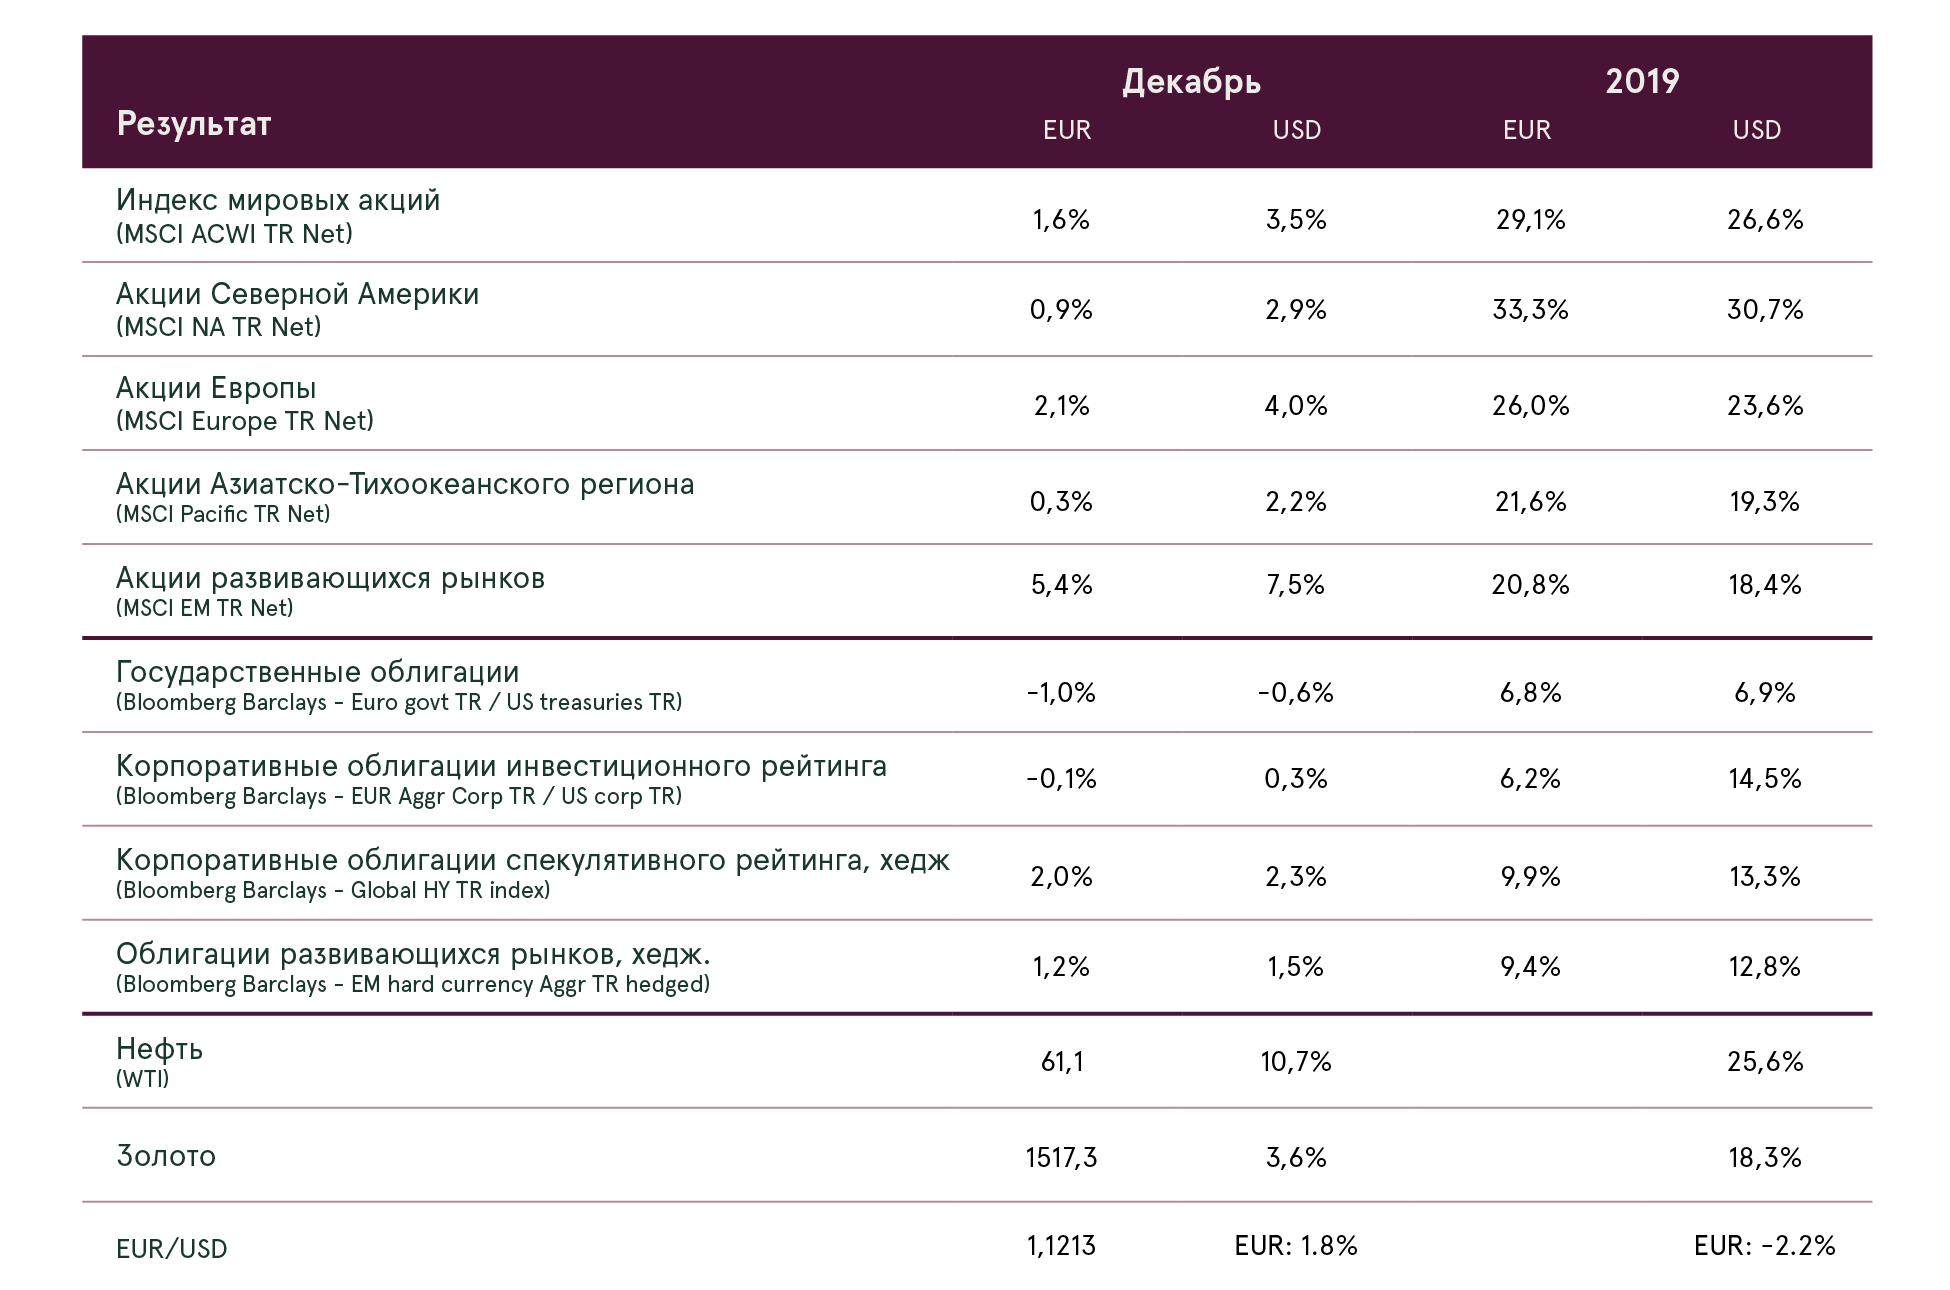The width and height of the screenshot is (1950, 1290).
Task: Click '(MSCI Europe TR Net)' subtitle
Action: tap(245, 421)
